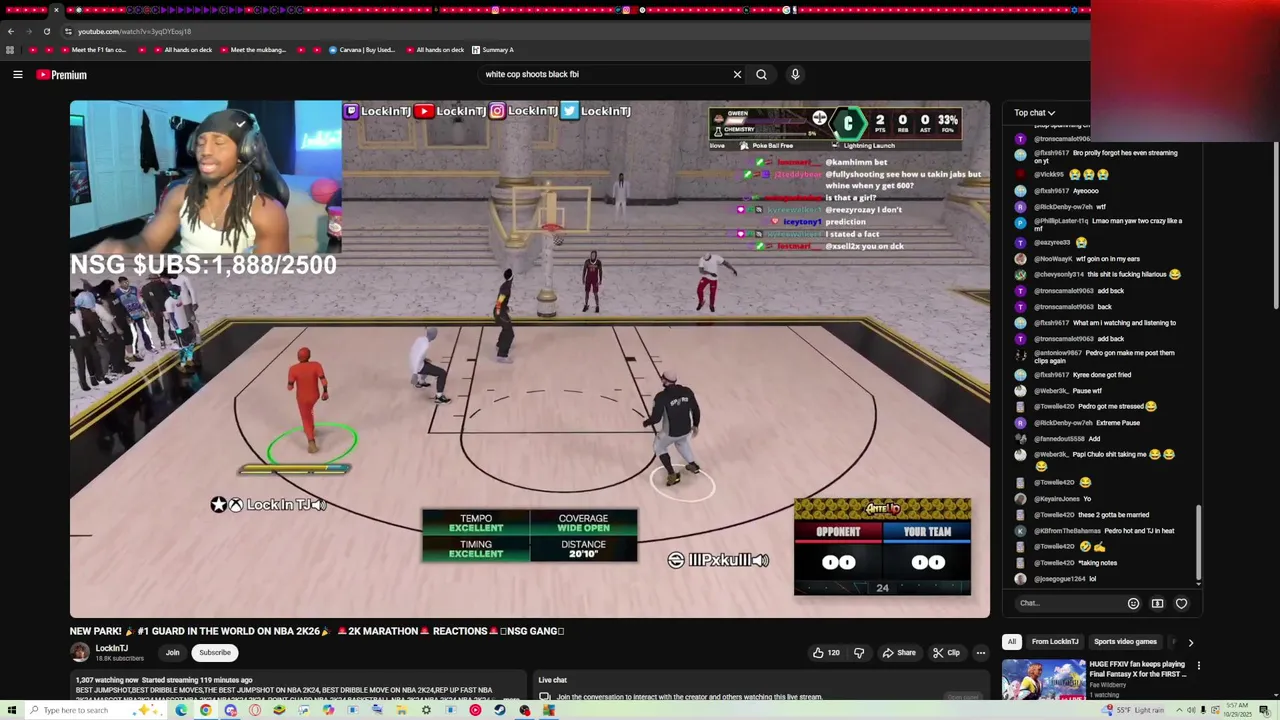
Task: Like the stream with thumbs up 120
Action: click(x=826, y=653)
